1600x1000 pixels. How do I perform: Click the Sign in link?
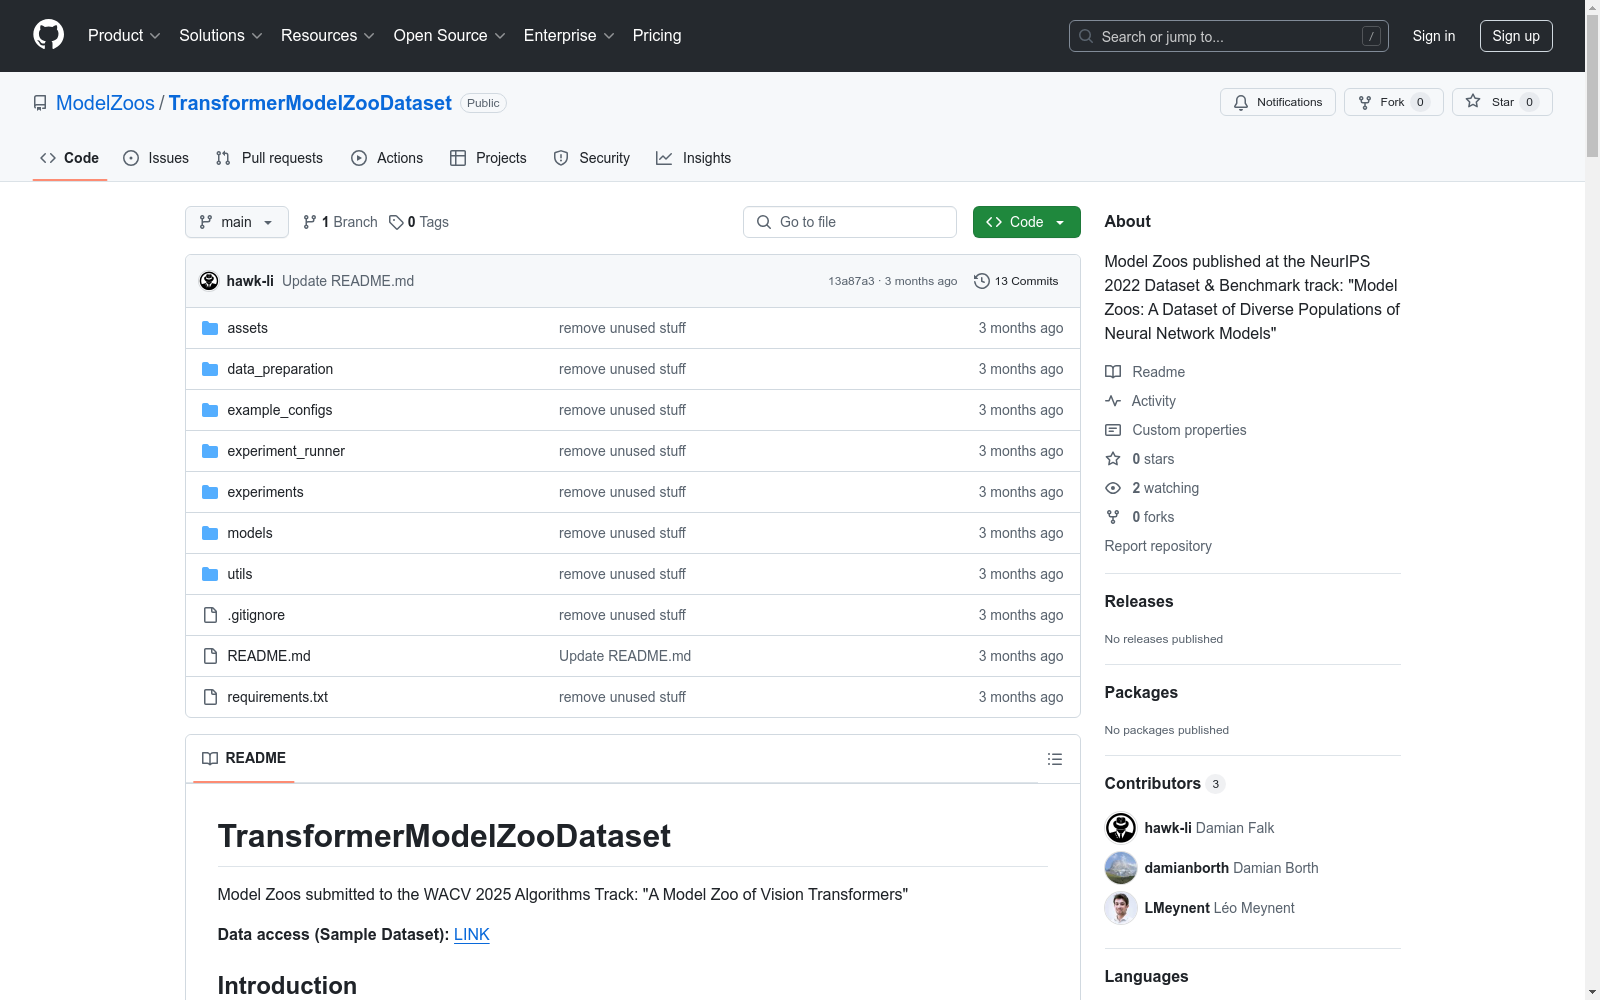(x=1434, y=36)
